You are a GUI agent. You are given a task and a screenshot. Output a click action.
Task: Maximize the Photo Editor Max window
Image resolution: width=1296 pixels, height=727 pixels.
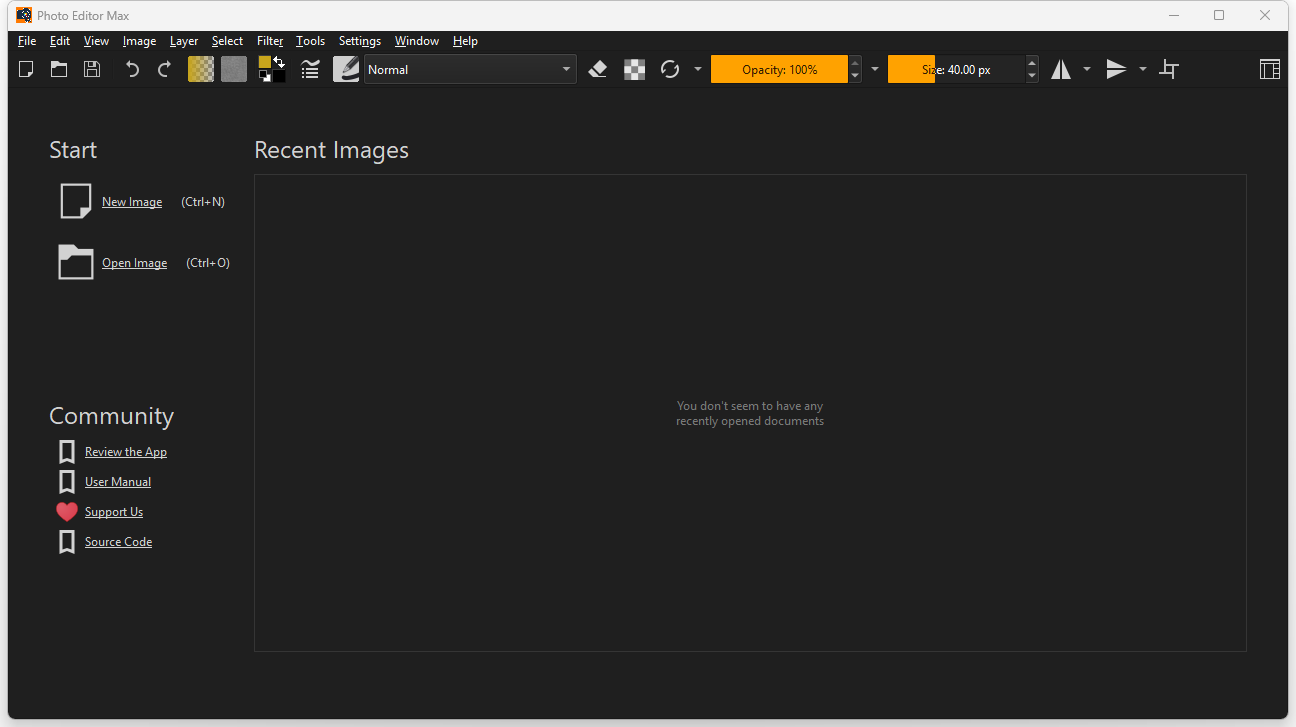click(1219, 15)
